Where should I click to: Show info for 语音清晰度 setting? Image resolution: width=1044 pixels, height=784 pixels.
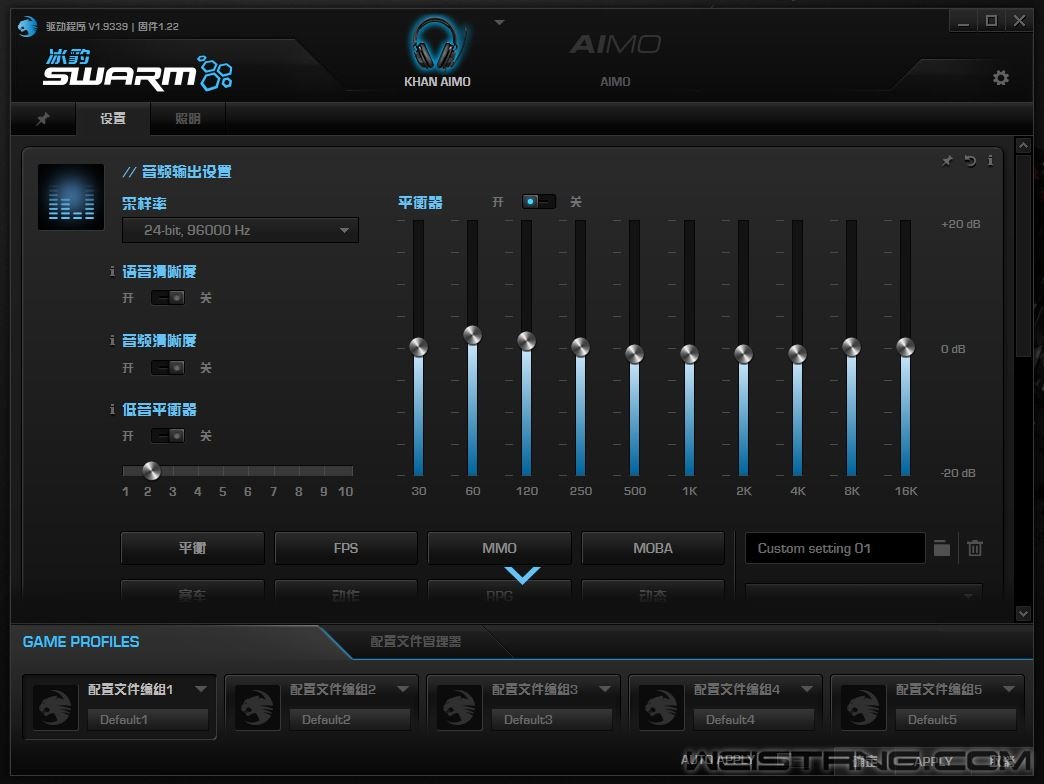coord(112,271)
